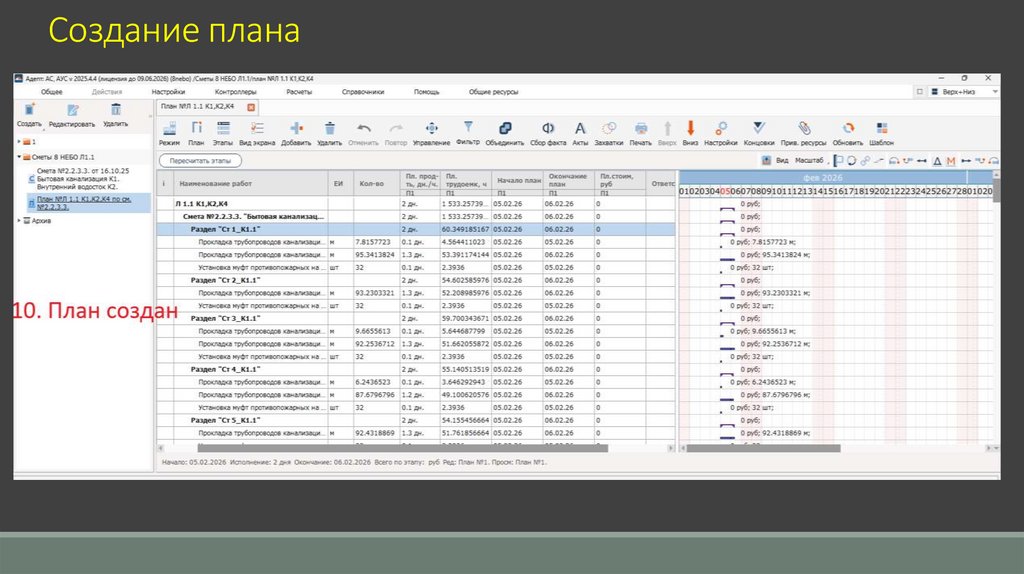1024x574 pixels.
Task: Click the cell with quantity 7.8157723
Action: pyautogui.click(x=377, y=242)
